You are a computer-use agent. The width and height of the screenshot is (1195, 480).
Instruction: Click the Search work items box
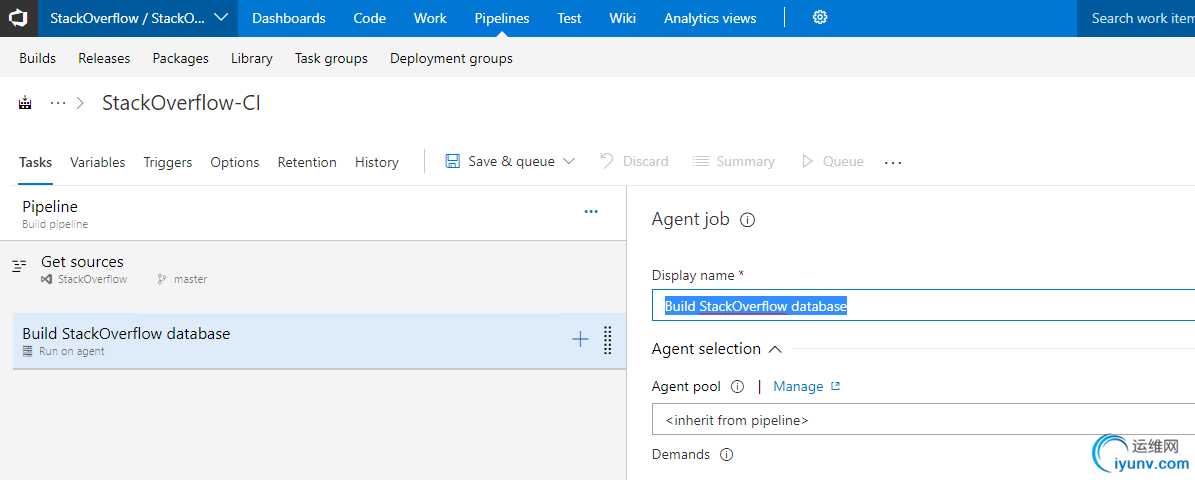coord(1136,18)
